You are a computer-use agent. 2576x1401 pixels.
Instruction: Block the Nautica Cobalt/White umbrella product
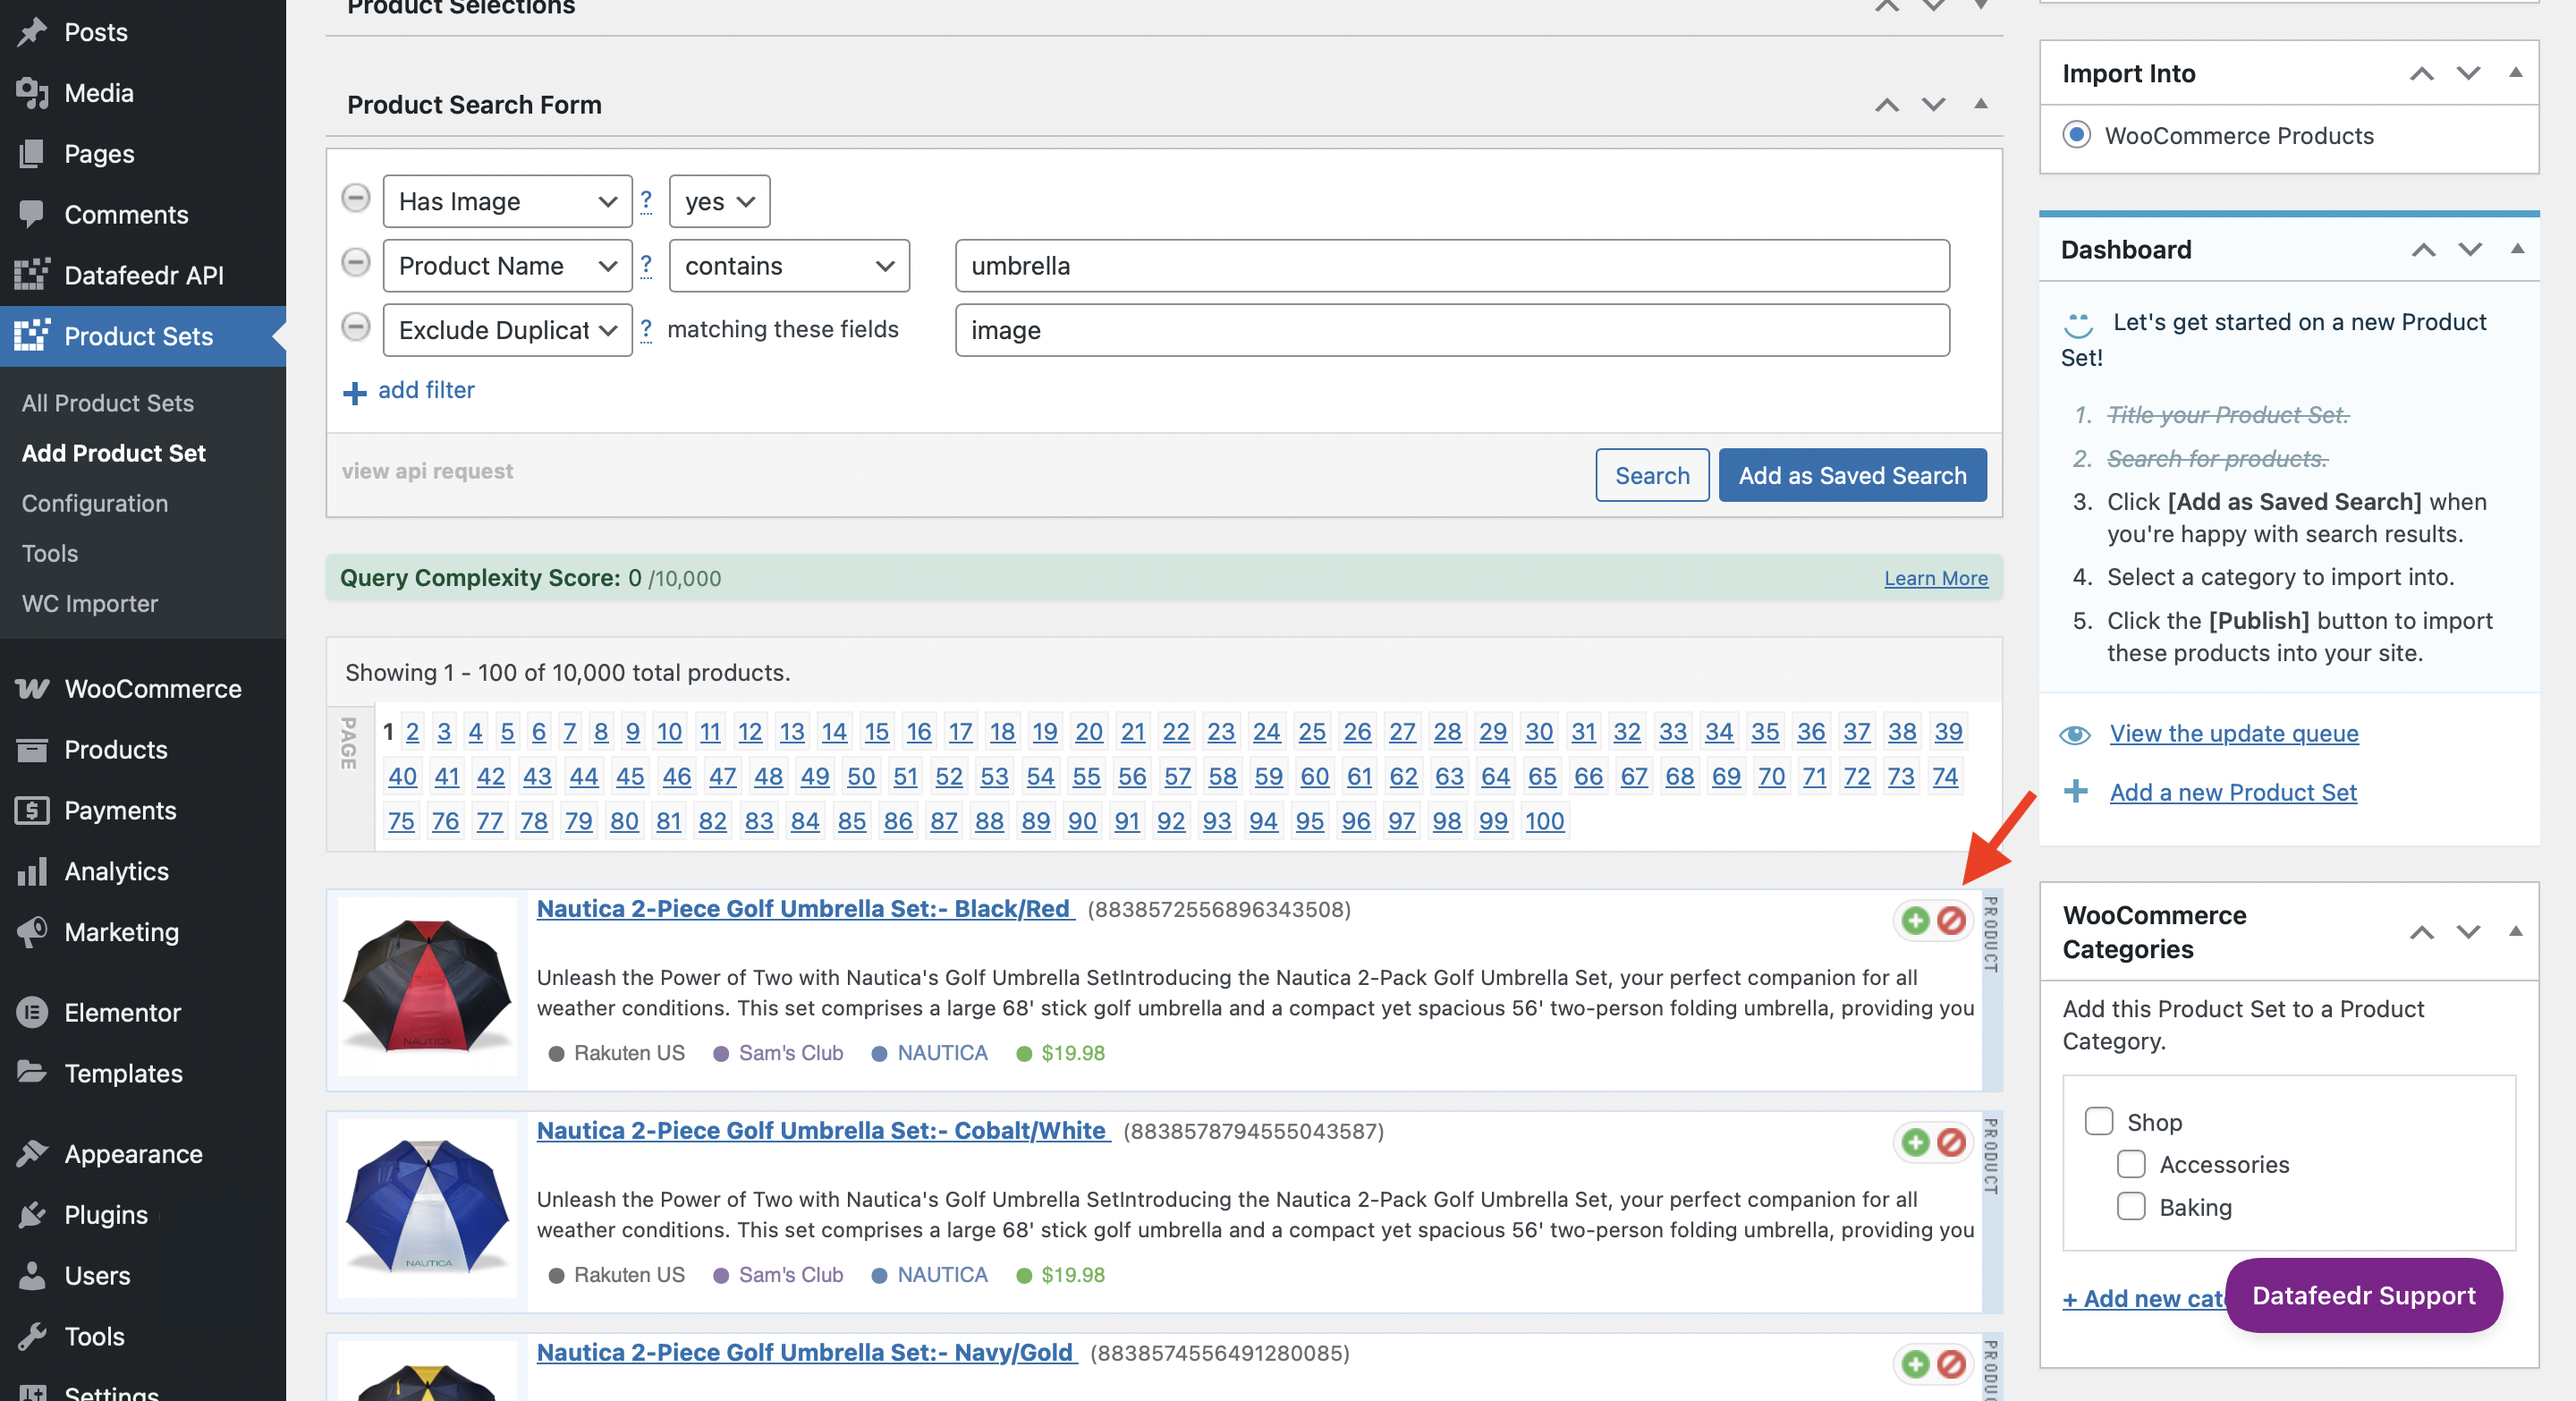point(1951,1142)
